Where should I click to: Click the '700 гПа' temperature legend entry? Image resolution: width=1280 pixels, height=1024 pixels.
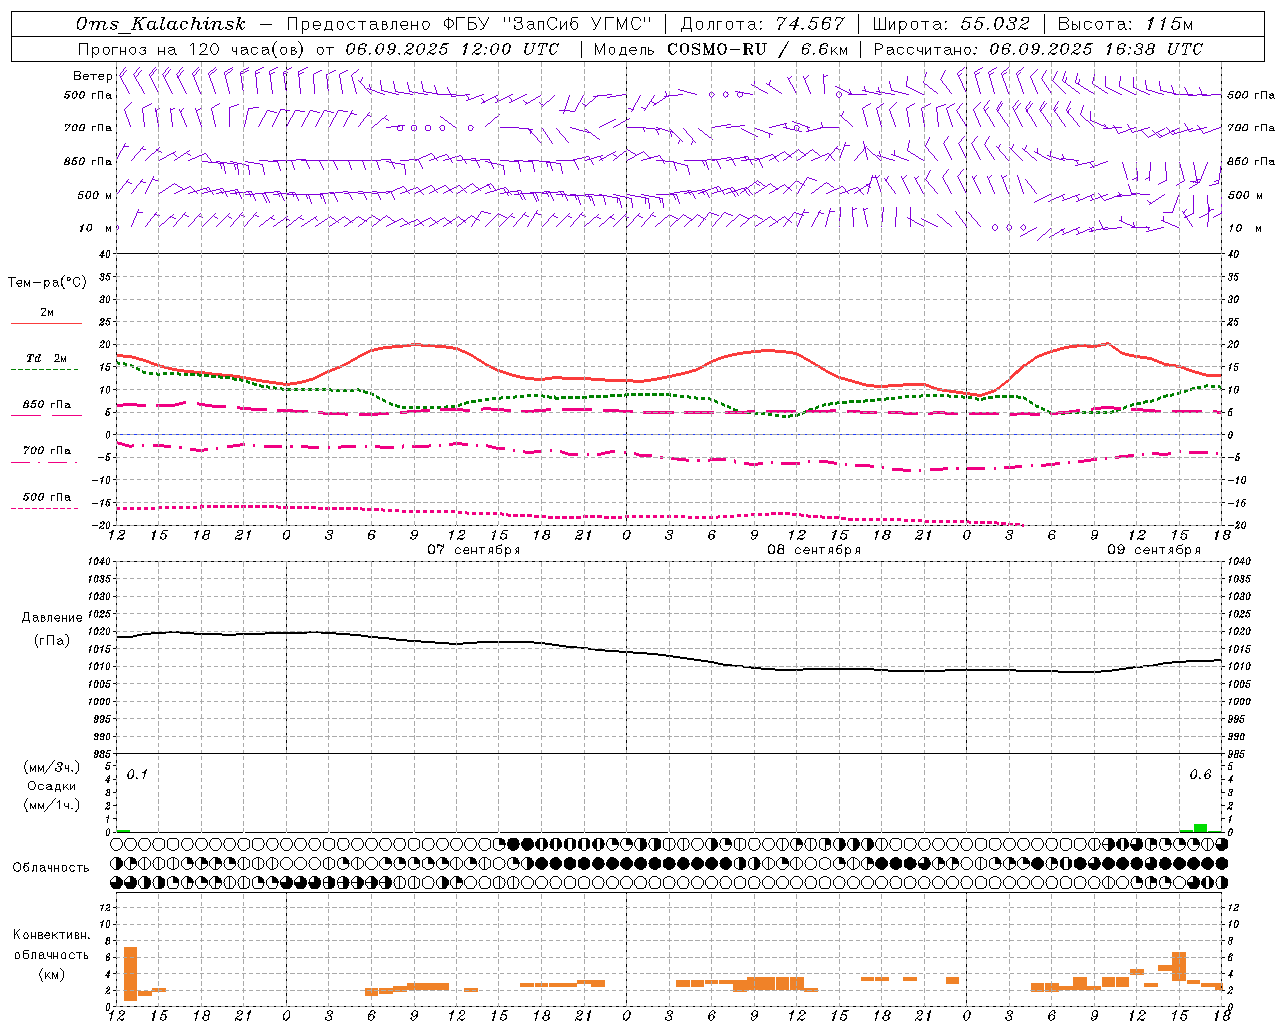coord(47,451)
